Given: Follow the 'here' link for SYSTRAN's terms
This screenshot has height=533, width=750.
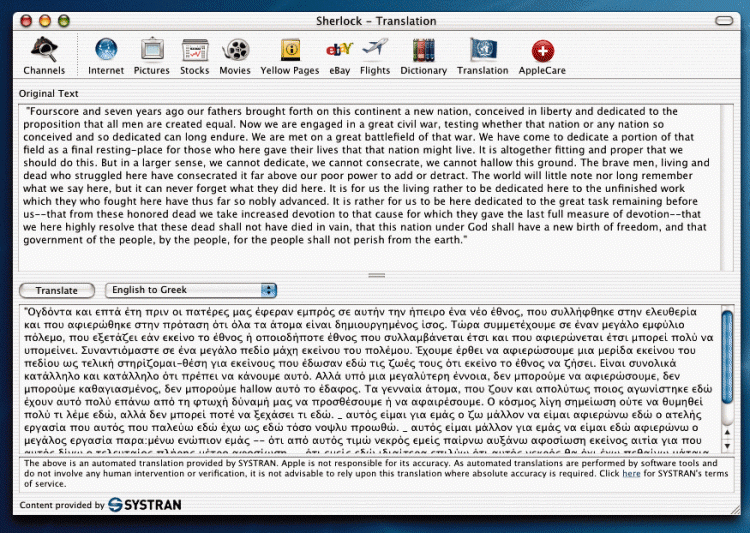Looking at the screenshot, I should click(631, 473).
